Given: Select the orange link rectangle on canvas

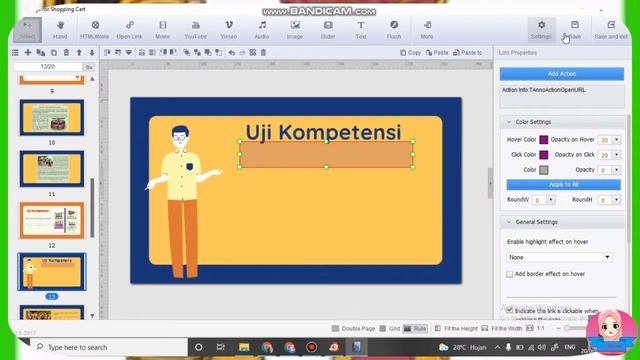Looking at the screenshot, I should [326, 154].
